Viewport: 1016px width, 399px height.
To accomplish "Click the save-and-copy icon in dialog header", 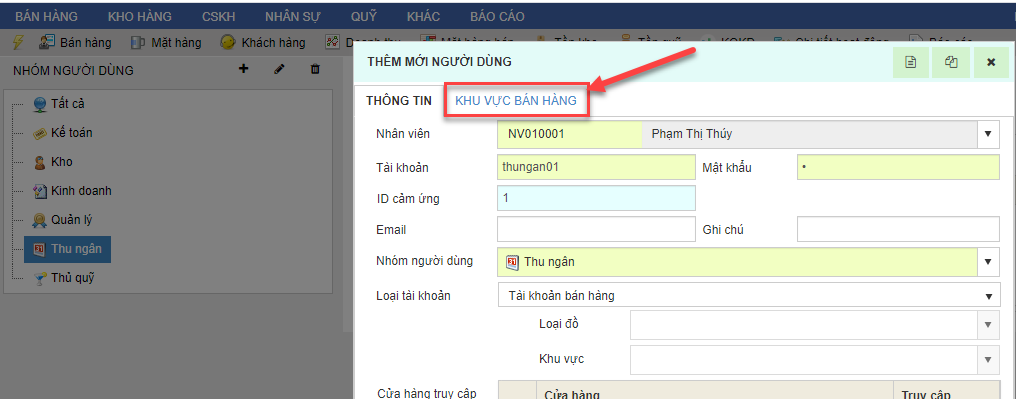I will pos(951,62).
